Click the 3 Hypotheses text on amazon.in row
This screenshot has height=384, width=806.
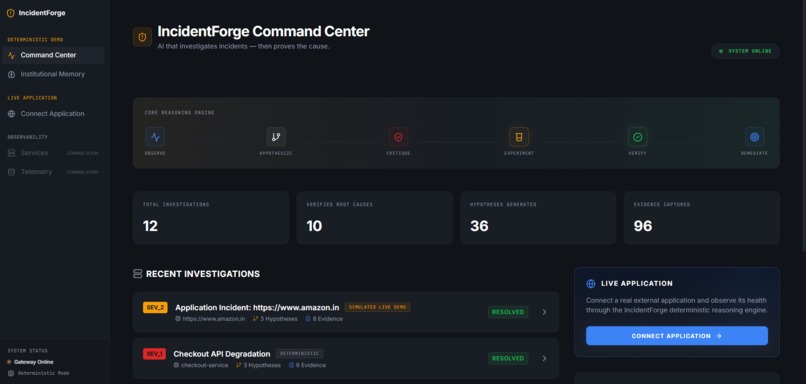(x=279, y=319)
